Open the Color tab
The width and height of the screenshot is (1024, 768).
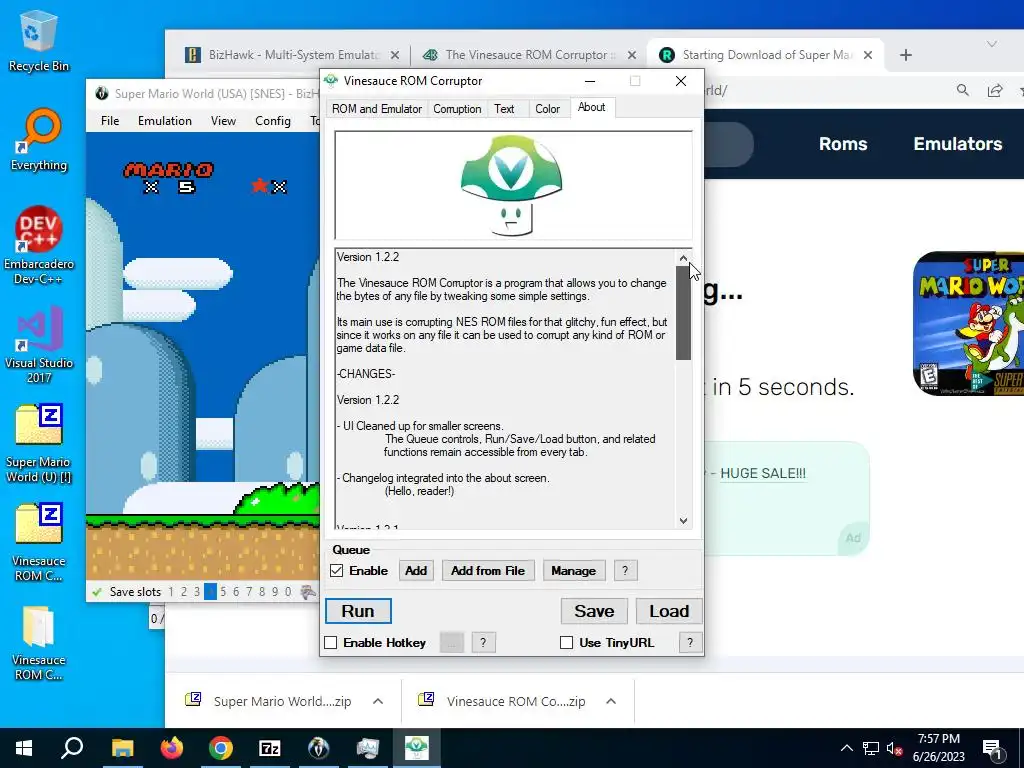[x=547, y=109]
